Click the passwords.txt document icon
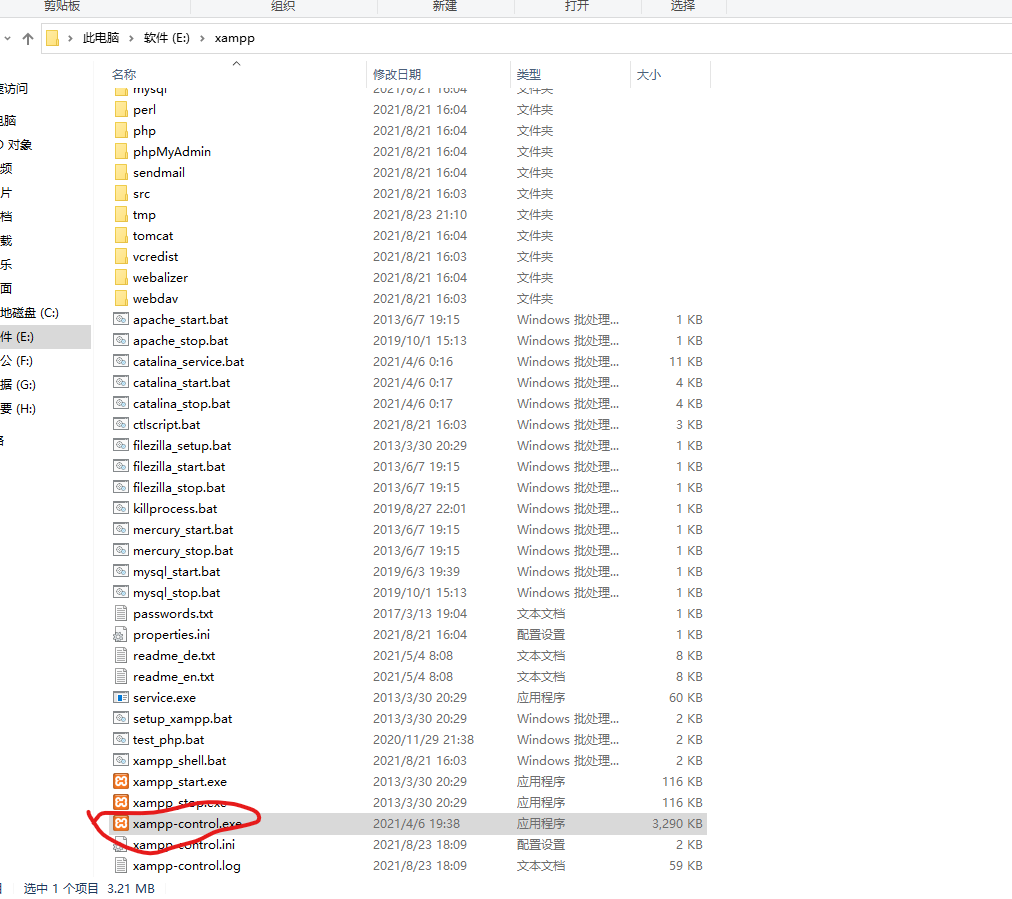 [x=121, y=614]
